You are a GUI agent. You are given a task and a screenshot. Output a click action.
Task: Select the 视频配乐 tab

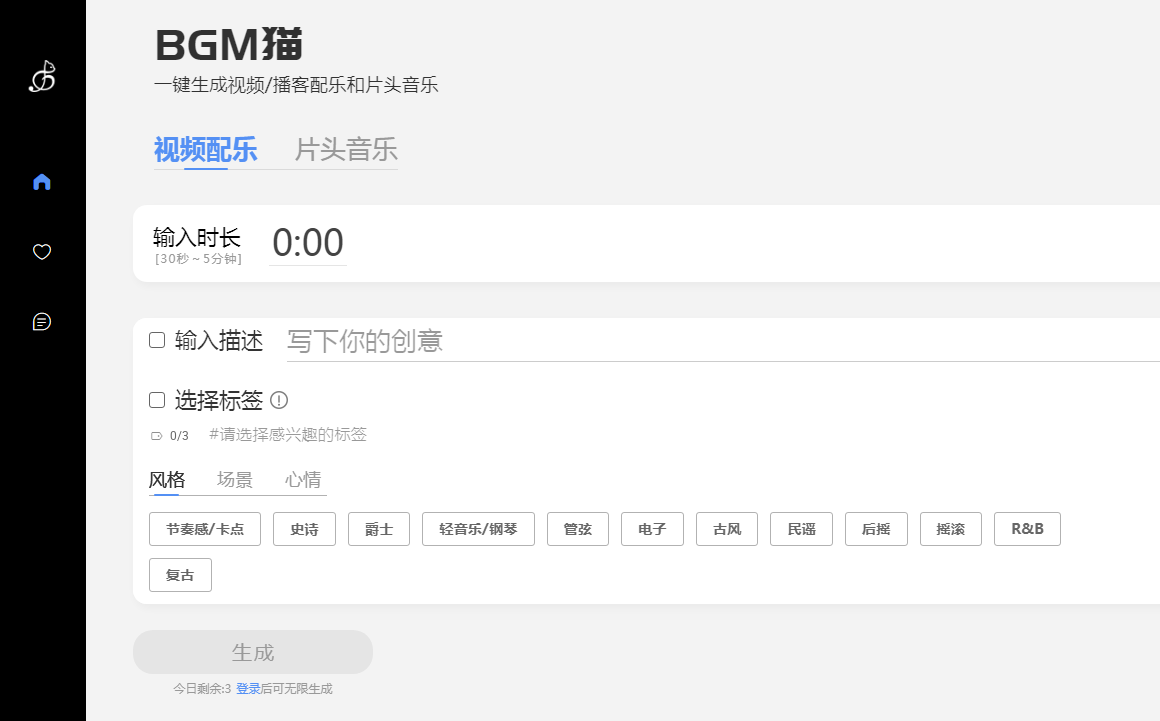click(205, 150)
